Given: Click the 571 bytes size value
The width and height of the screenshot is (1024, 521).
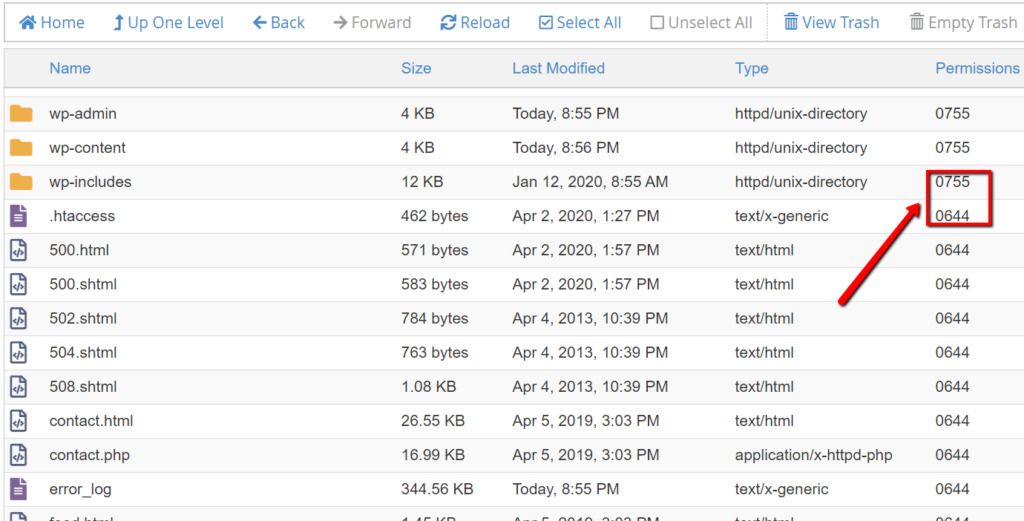Looking at the screenshot, I should pos(434,250).
